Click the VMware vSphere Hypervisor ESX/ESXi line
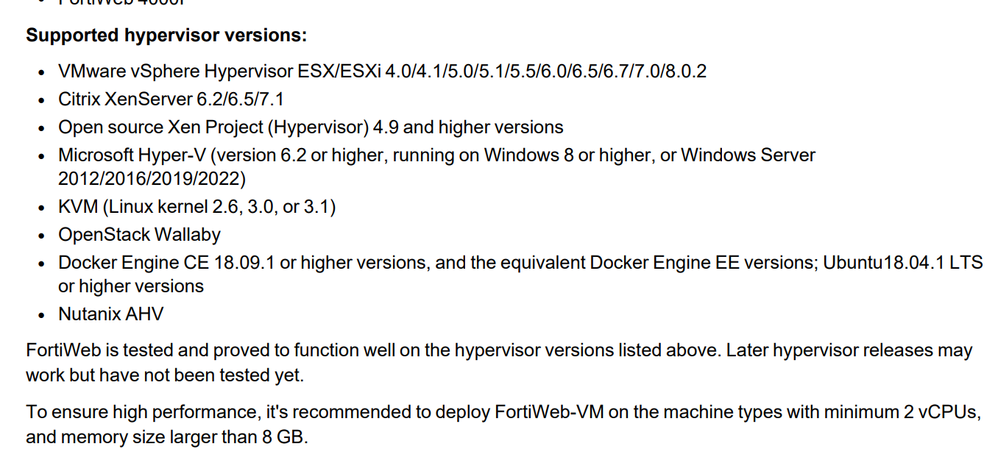 tap(383, 72)
